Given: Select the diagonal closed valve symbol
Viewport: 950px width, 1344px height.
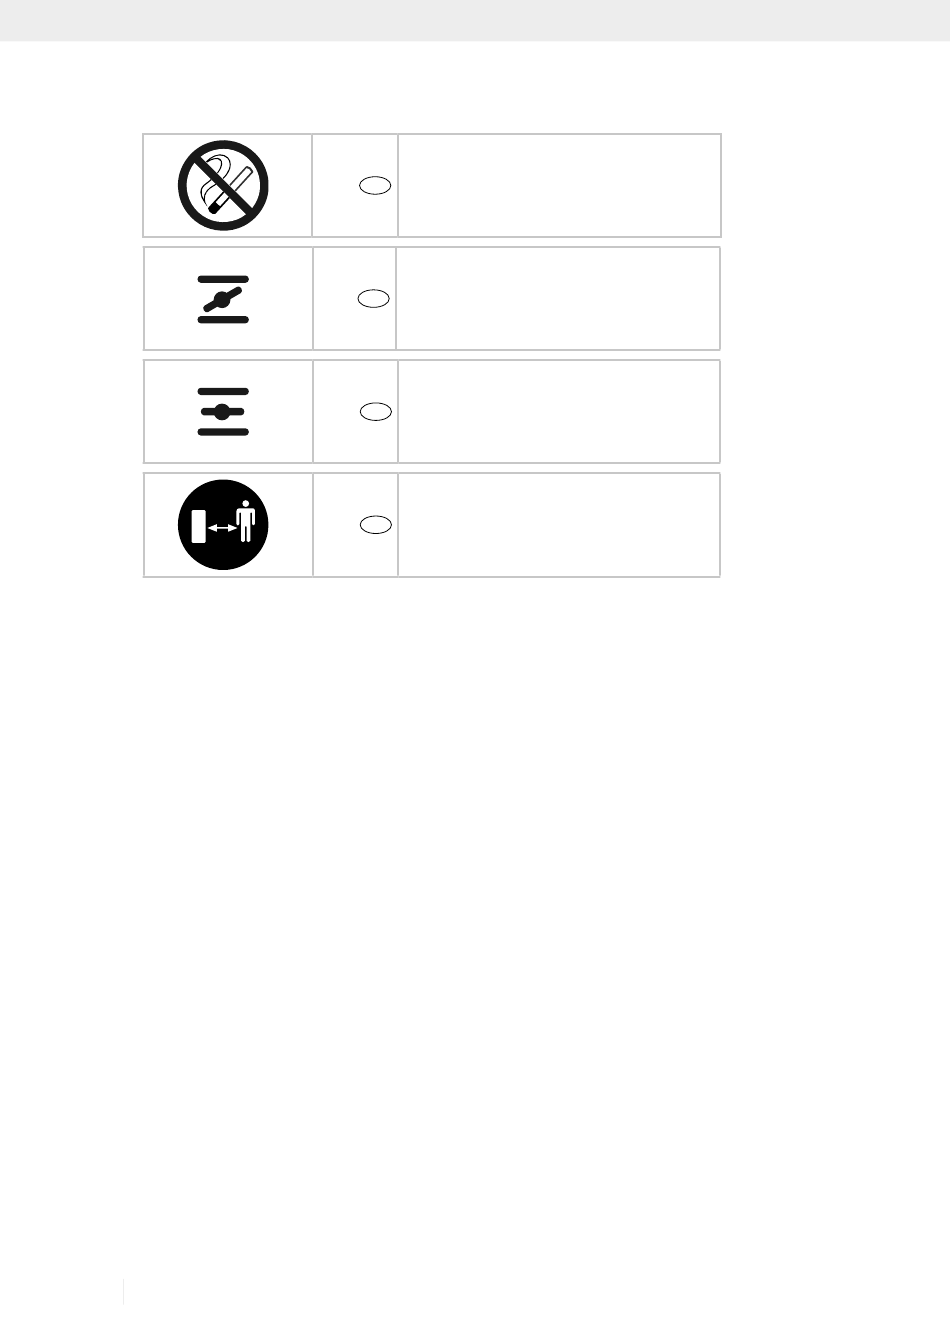Looking at the screenshot, I should 223,299.
